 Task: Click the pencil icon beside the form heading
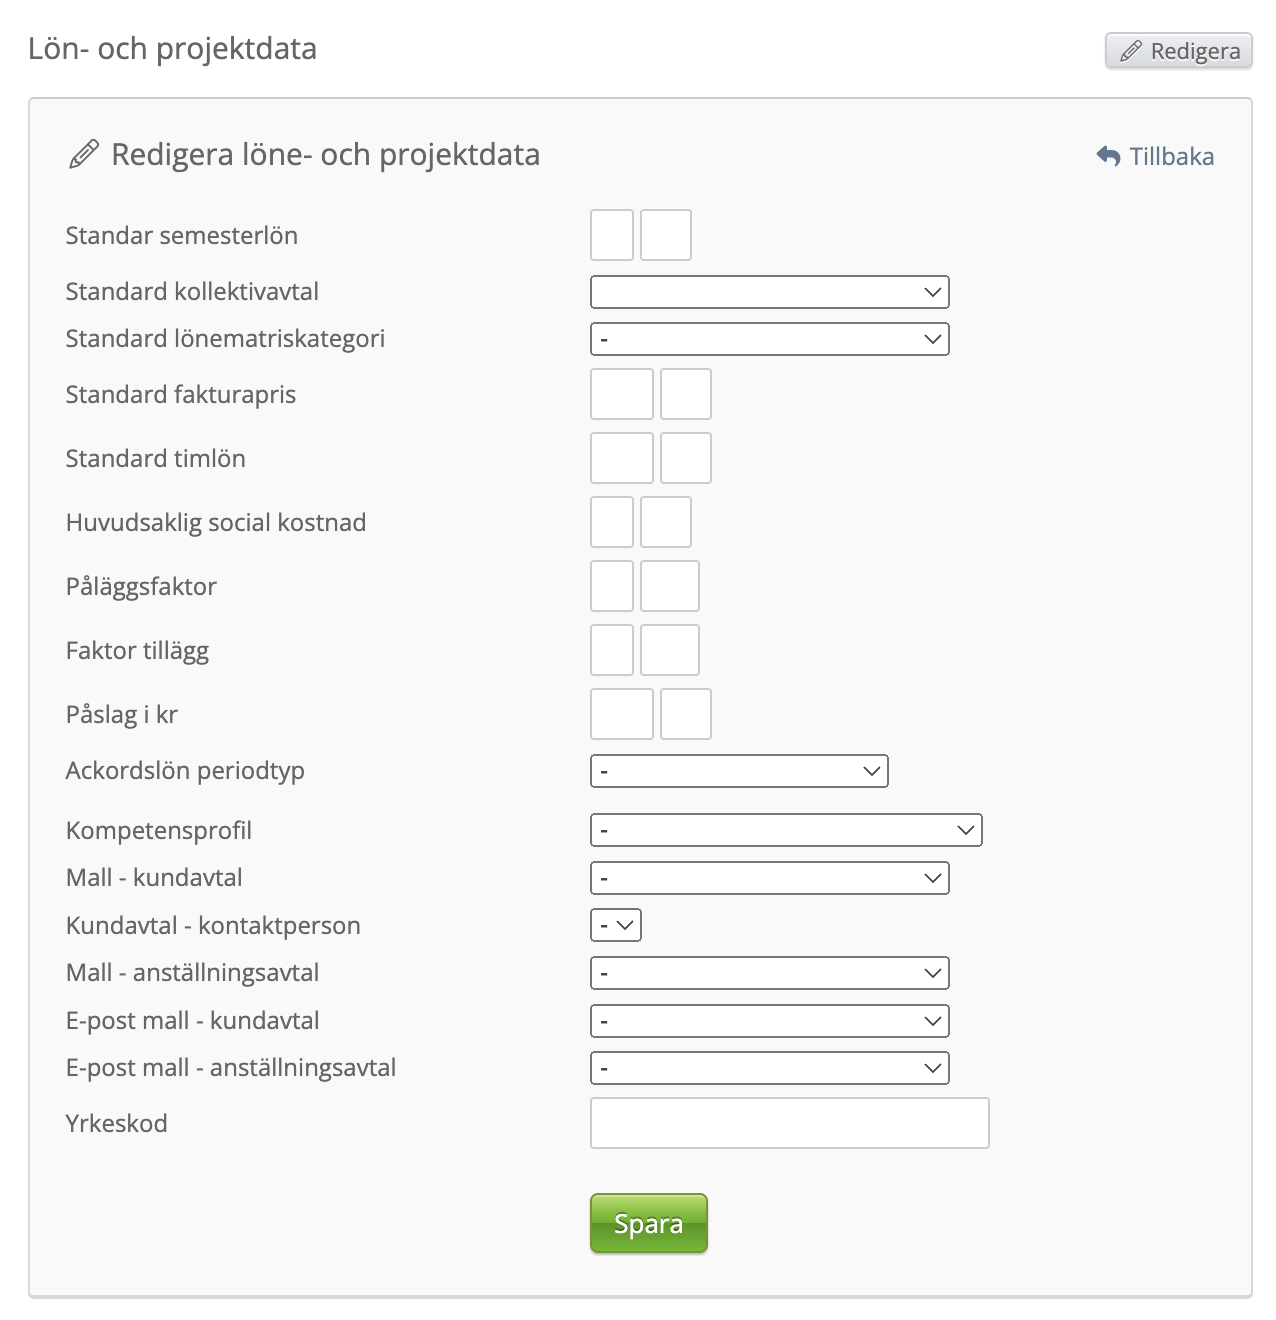pos(84,155)
